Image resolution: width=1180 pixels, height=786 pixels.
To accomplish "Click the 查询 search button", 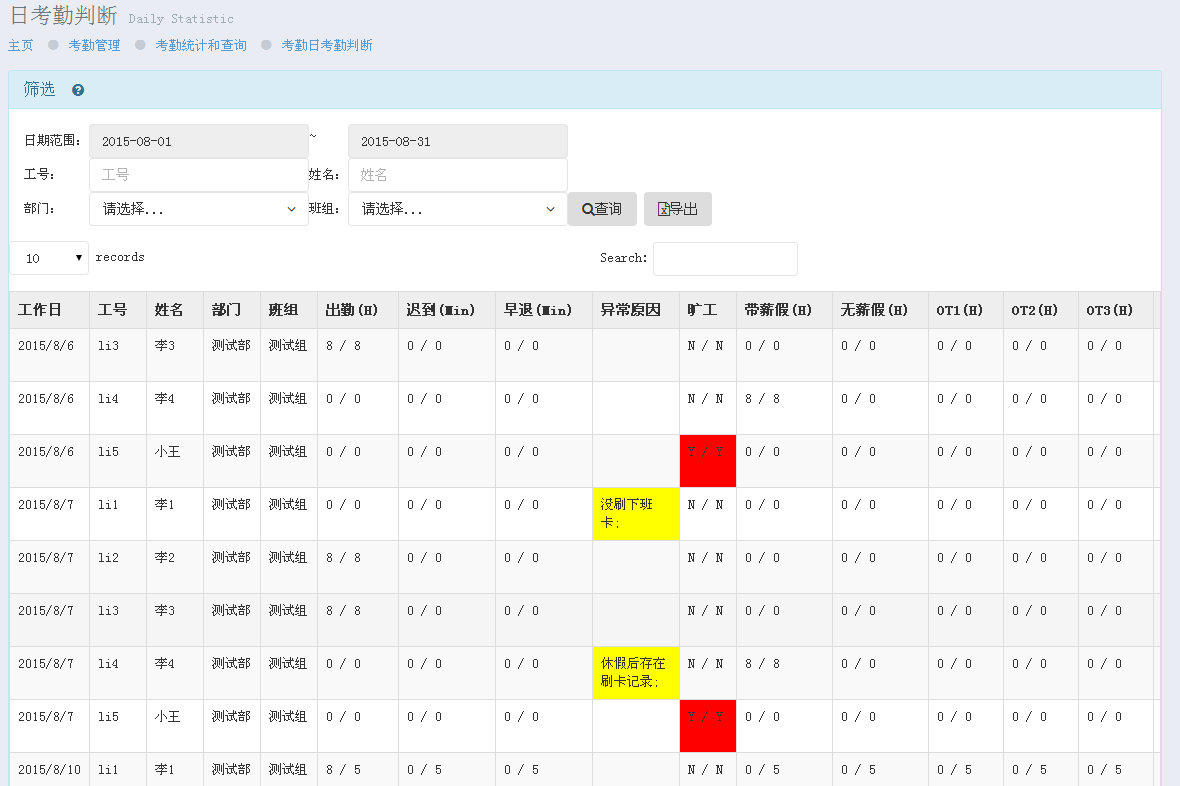I will click(x=602, y=209).
